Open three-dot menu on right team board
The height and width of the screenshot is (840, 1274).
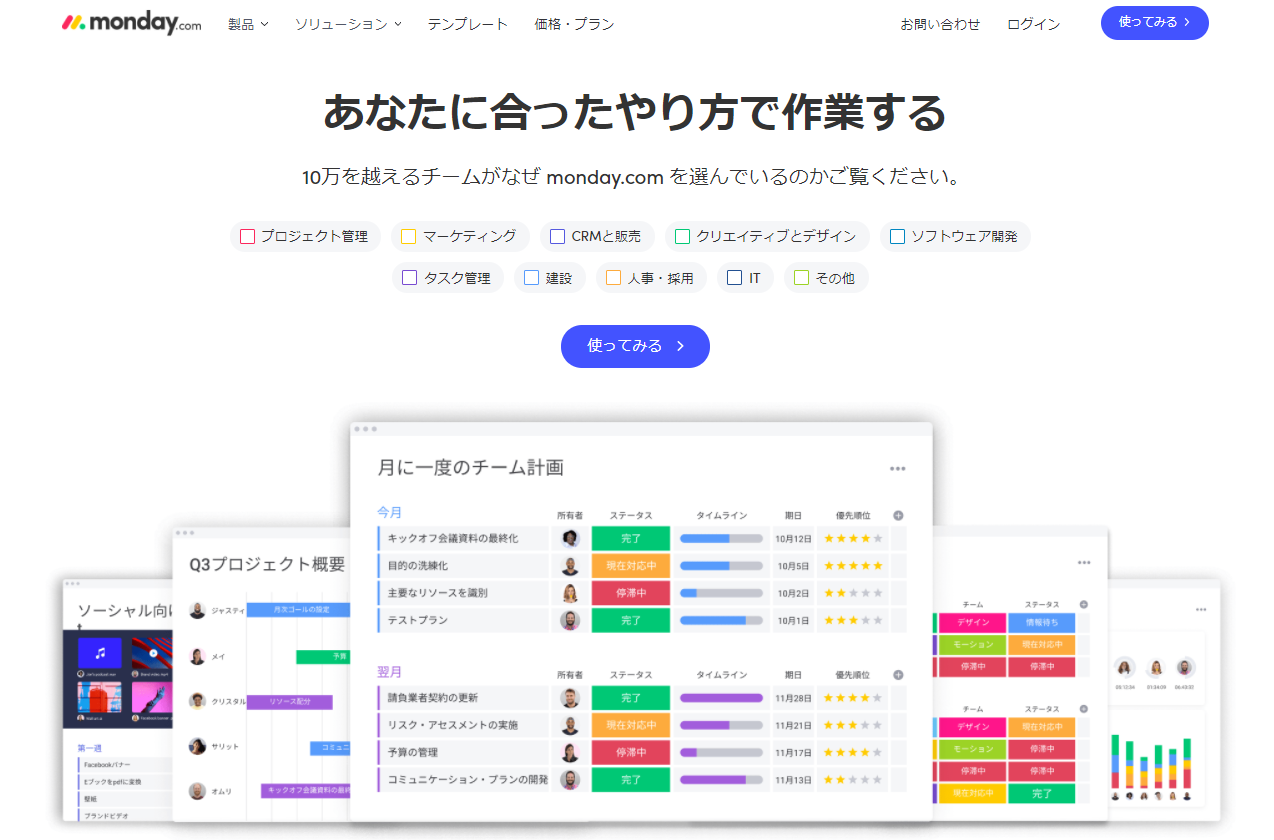coord(1084,563)
